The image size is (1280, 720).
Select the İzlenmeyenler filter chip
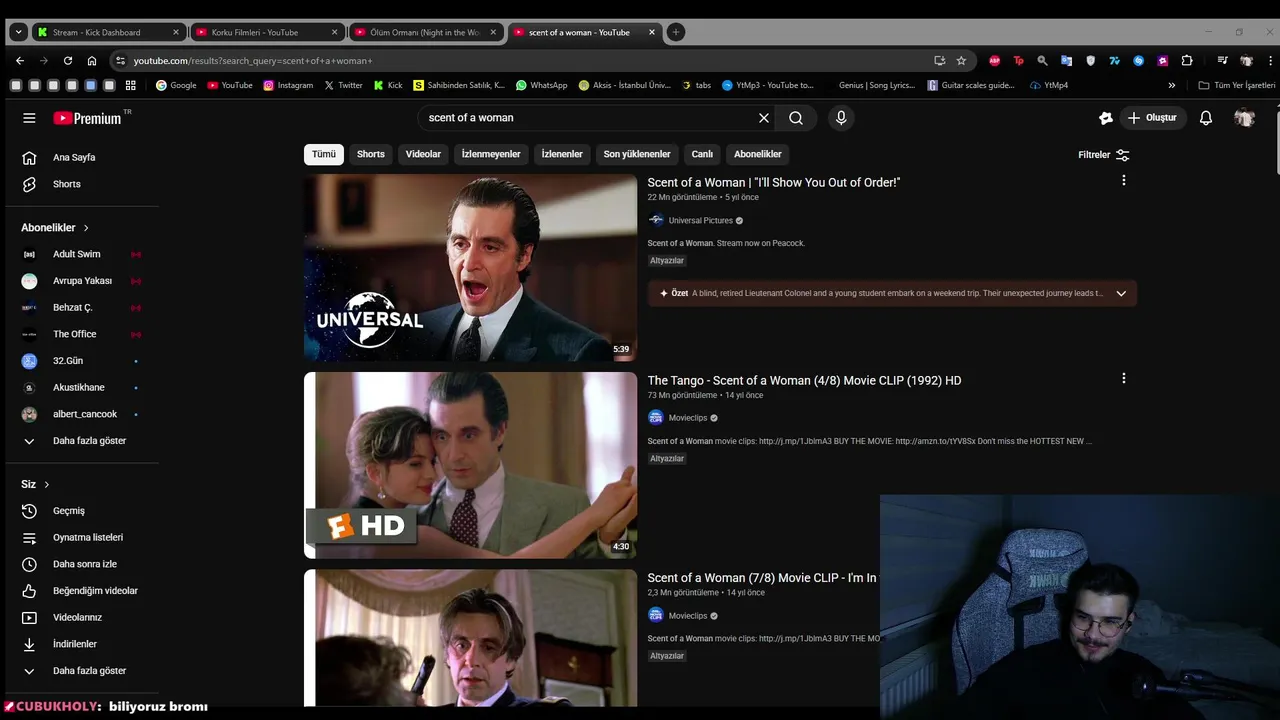click(x=491, y=154)
